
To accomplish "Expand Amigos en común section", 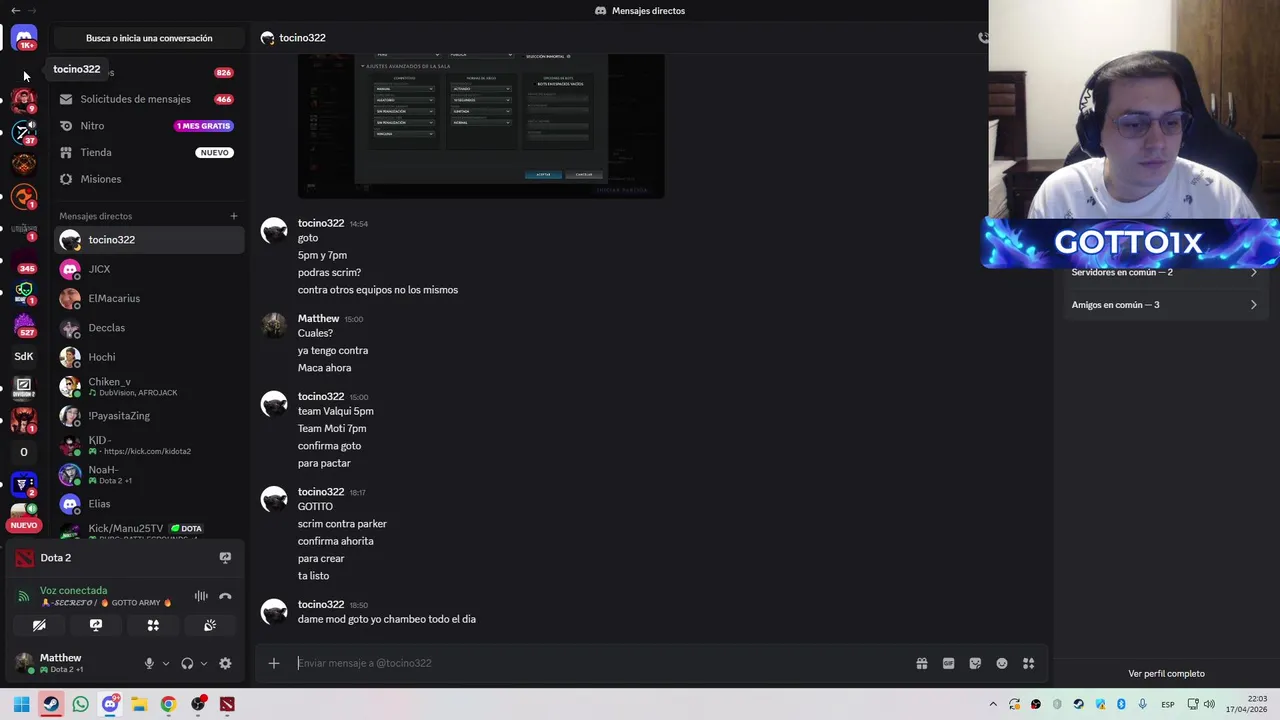I will [x=1164, y=305].
